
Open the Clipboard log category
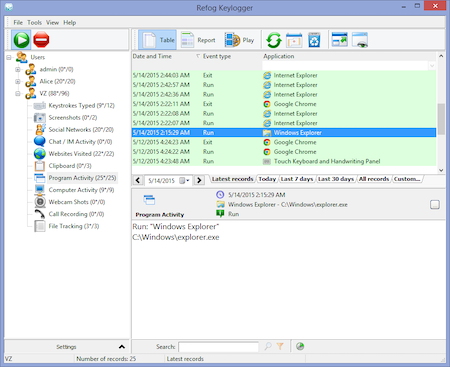click(70, 166)
